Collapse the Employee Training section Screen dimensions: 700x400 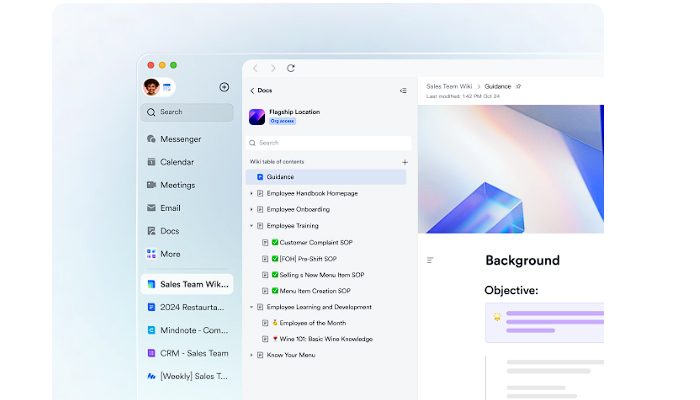pyautogui.click(x=251, y=226)
